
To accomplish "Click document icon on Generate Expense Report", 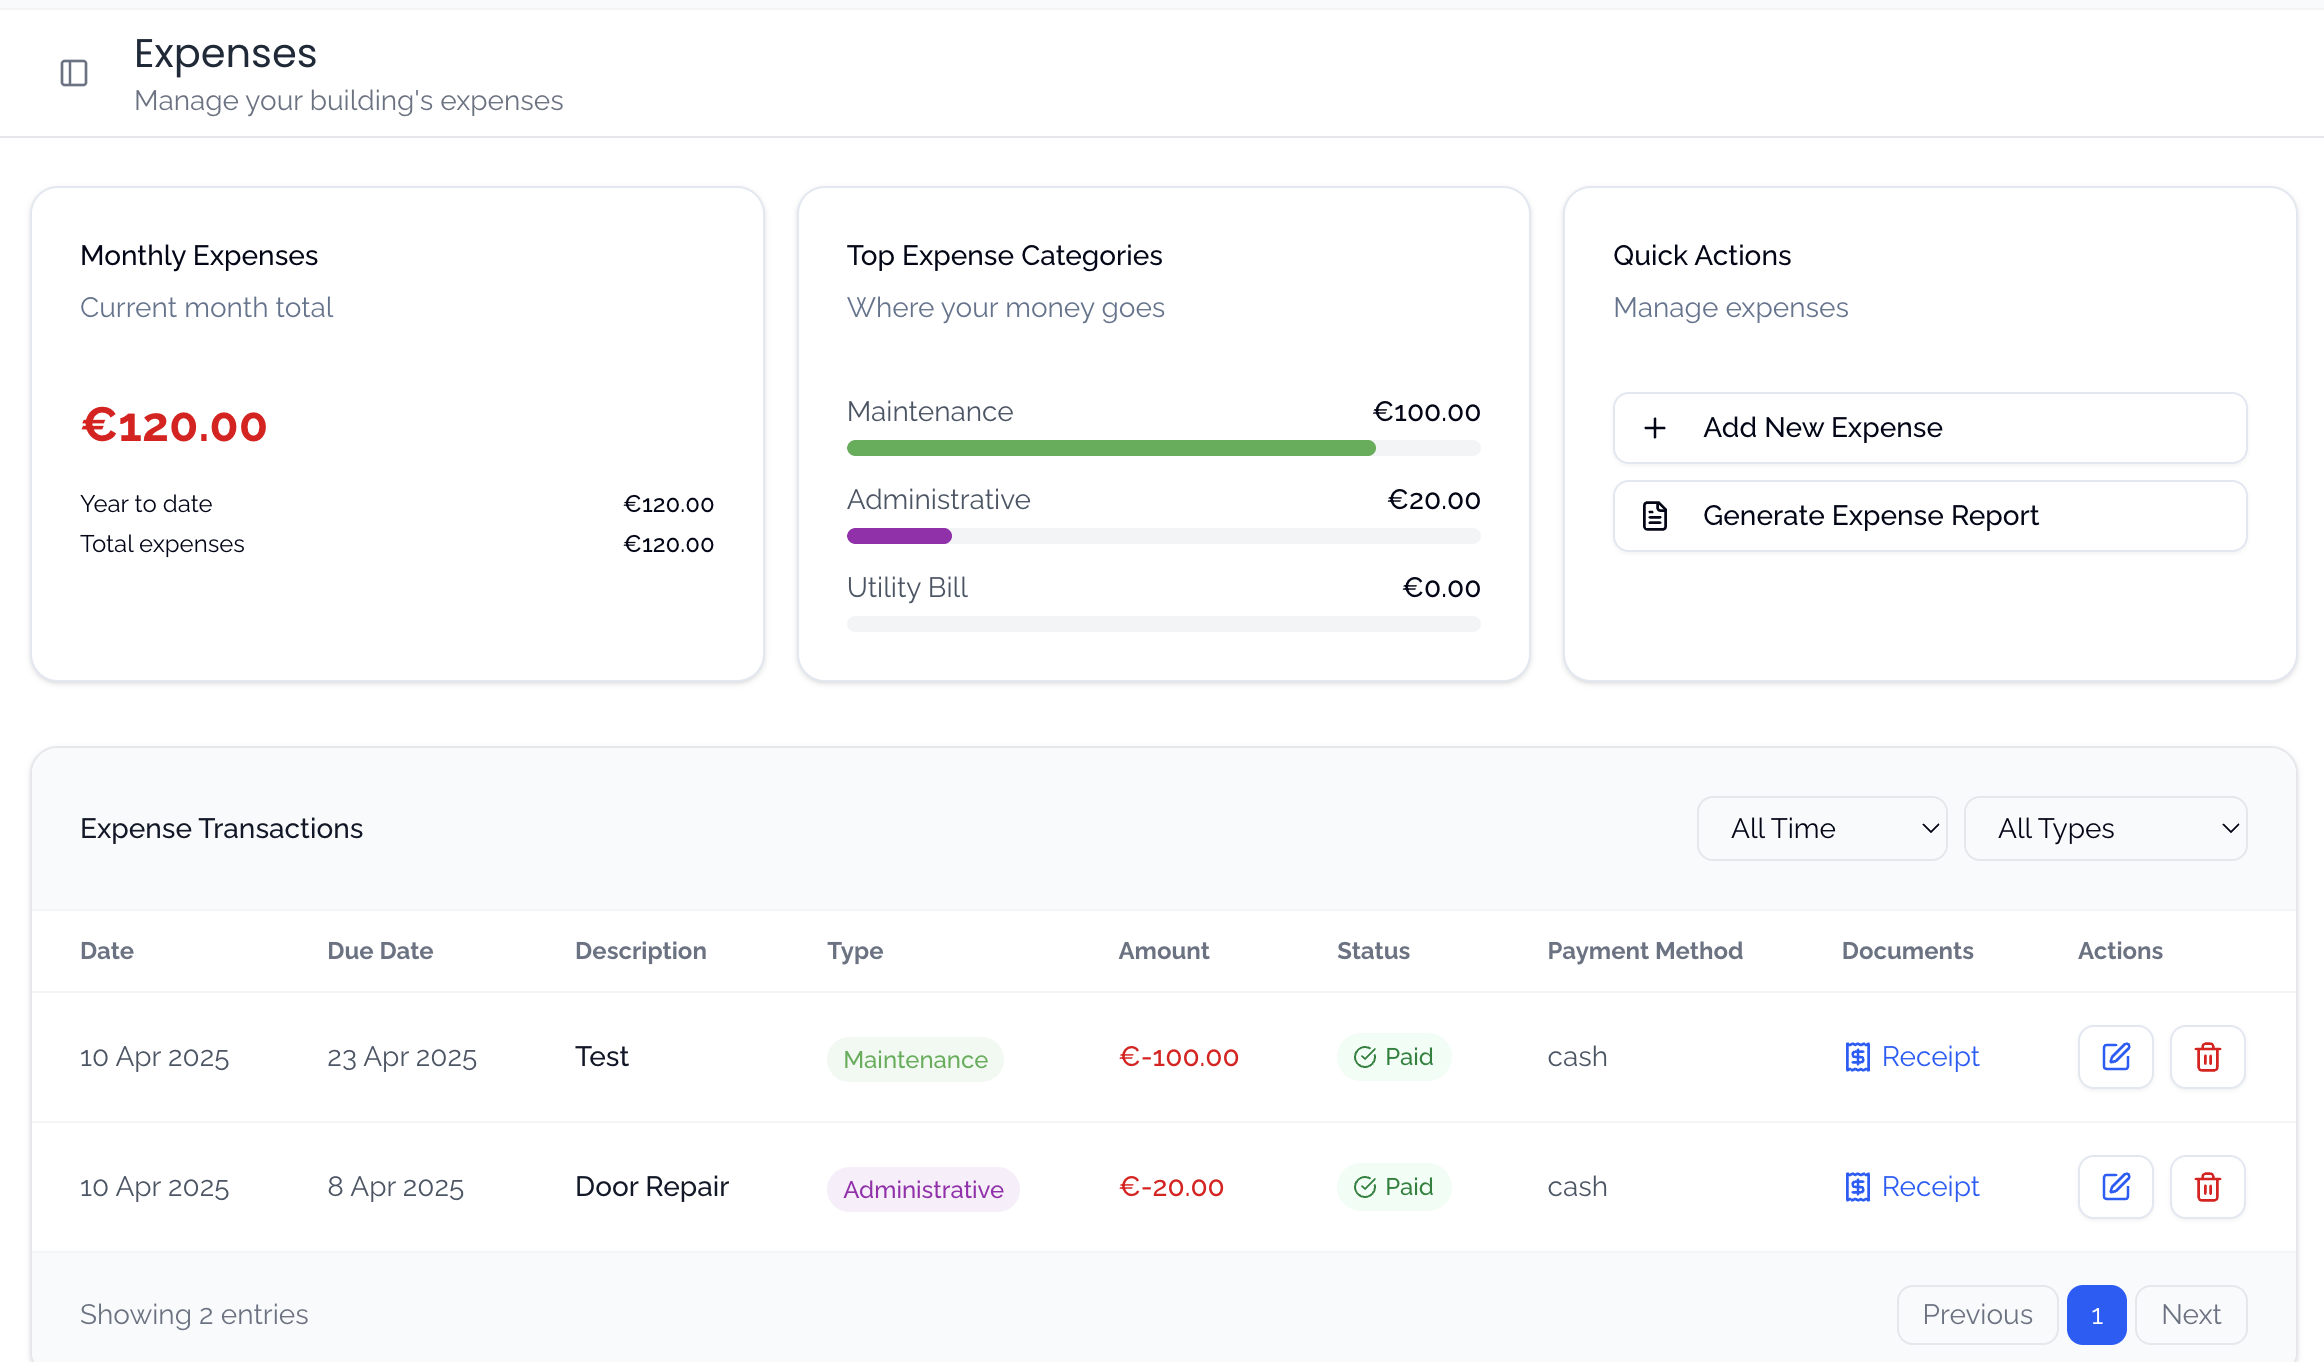I will [1655, 516].
